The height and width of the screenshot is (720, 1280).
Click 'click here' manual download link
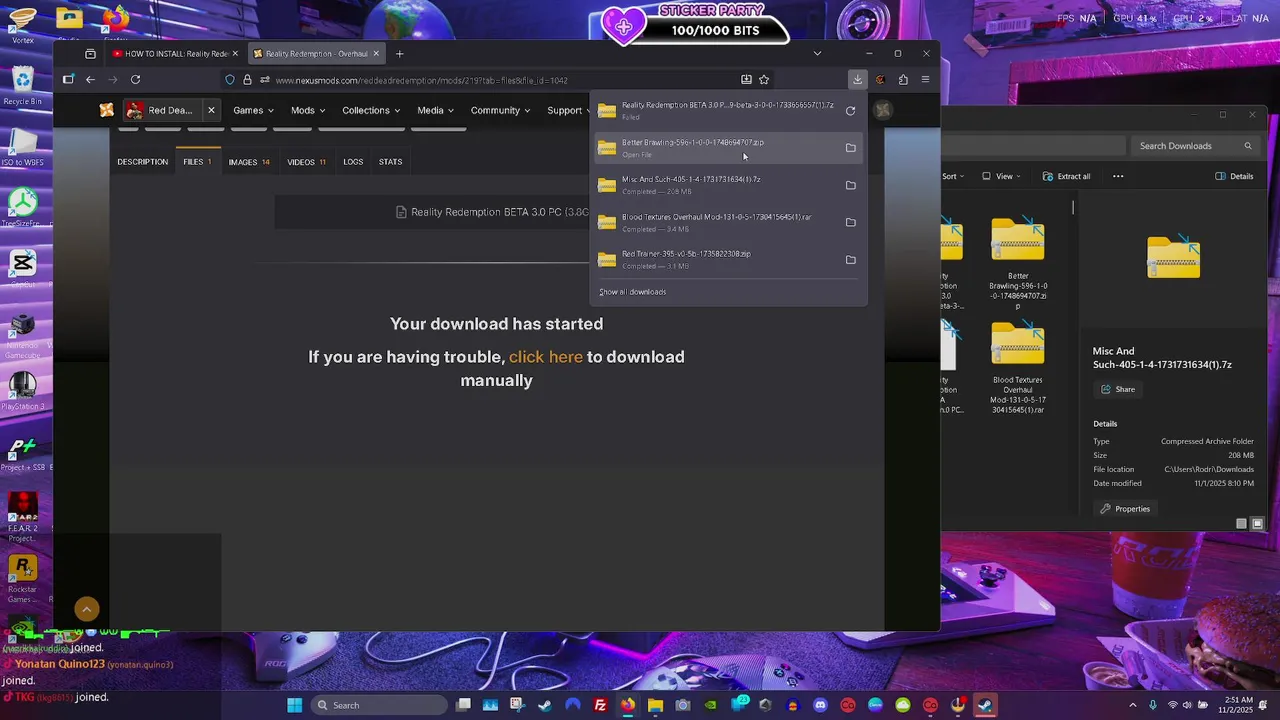click(x=545, y=357)
